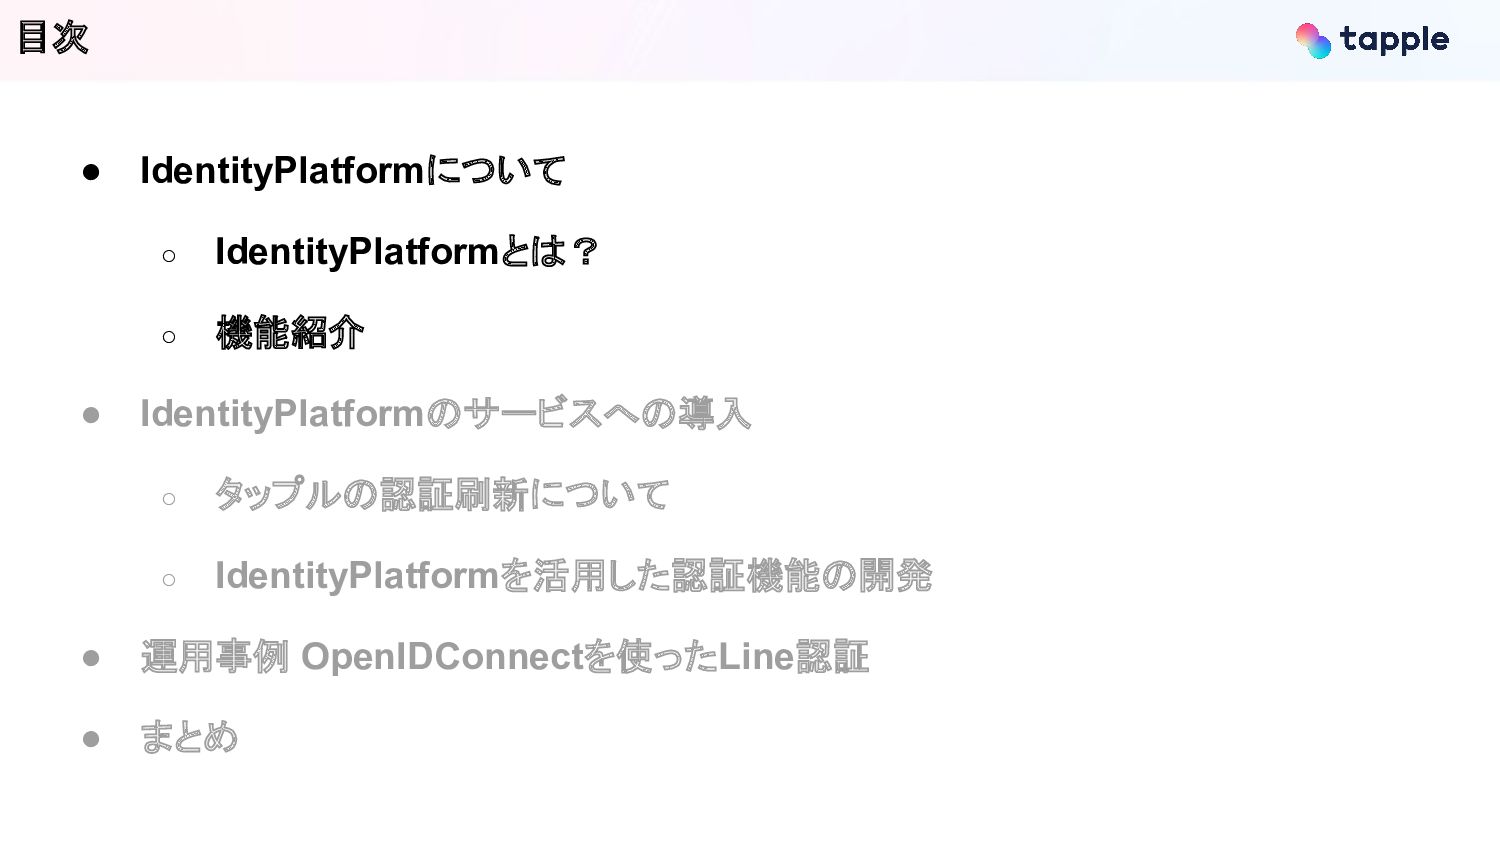The width and height of the screenshot is (1500, 844).
Task: Click the gradient header bar
Action: [700, 40]
